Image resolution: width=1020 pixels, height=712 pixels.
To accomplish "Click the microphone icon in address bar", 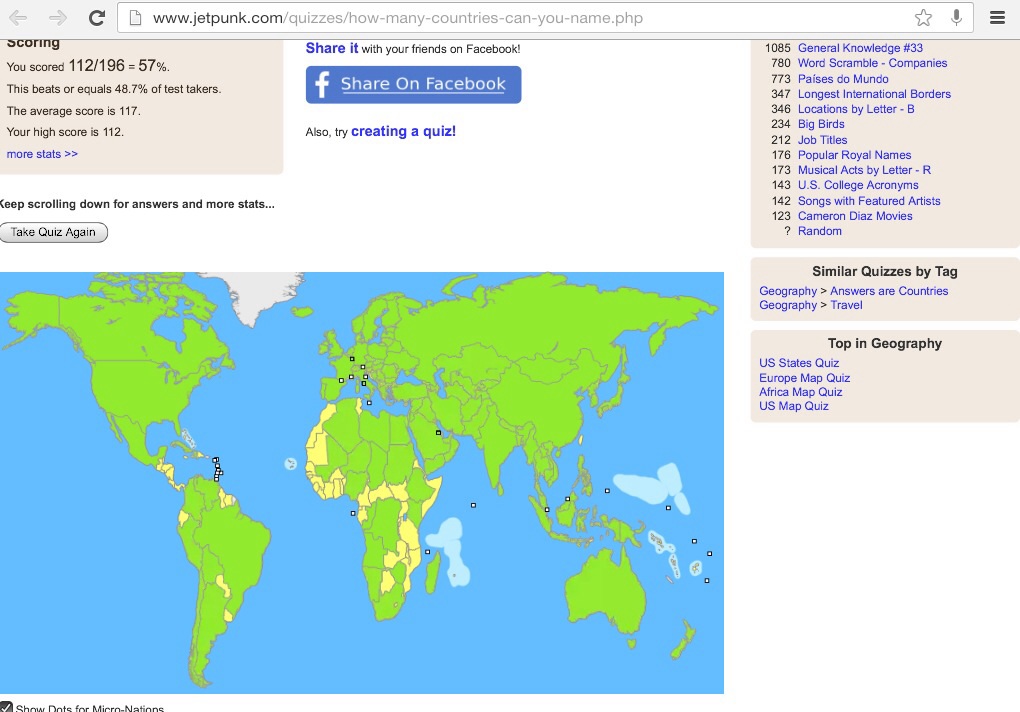I will (956, 18).
